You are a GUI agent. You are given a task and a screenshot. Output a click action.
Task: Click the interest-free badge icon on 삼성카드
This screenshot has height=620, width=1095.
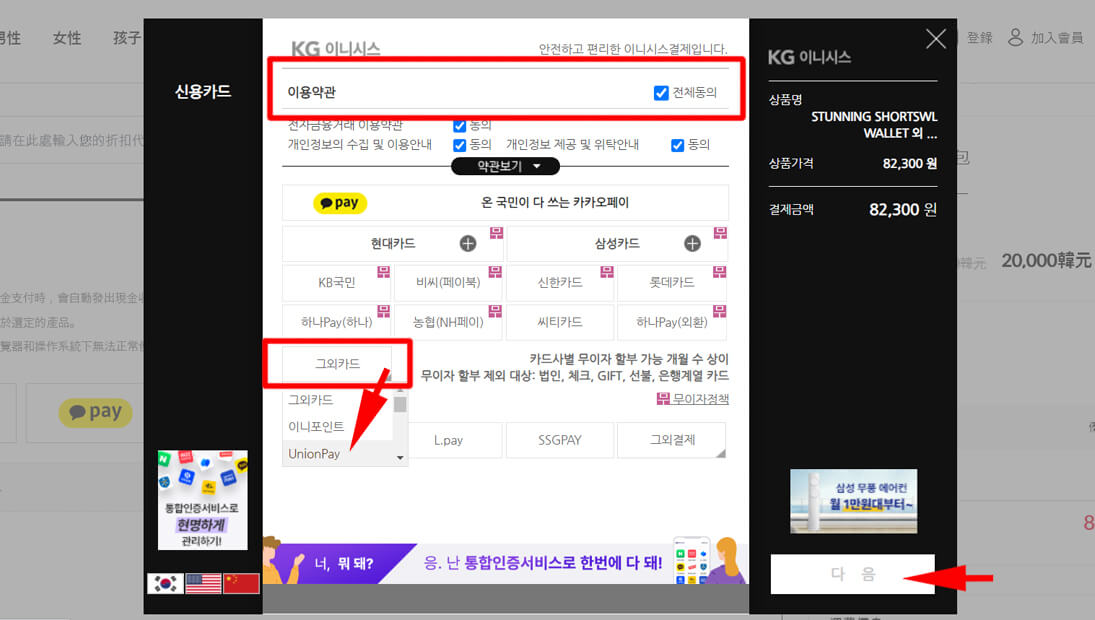(720, 232)
